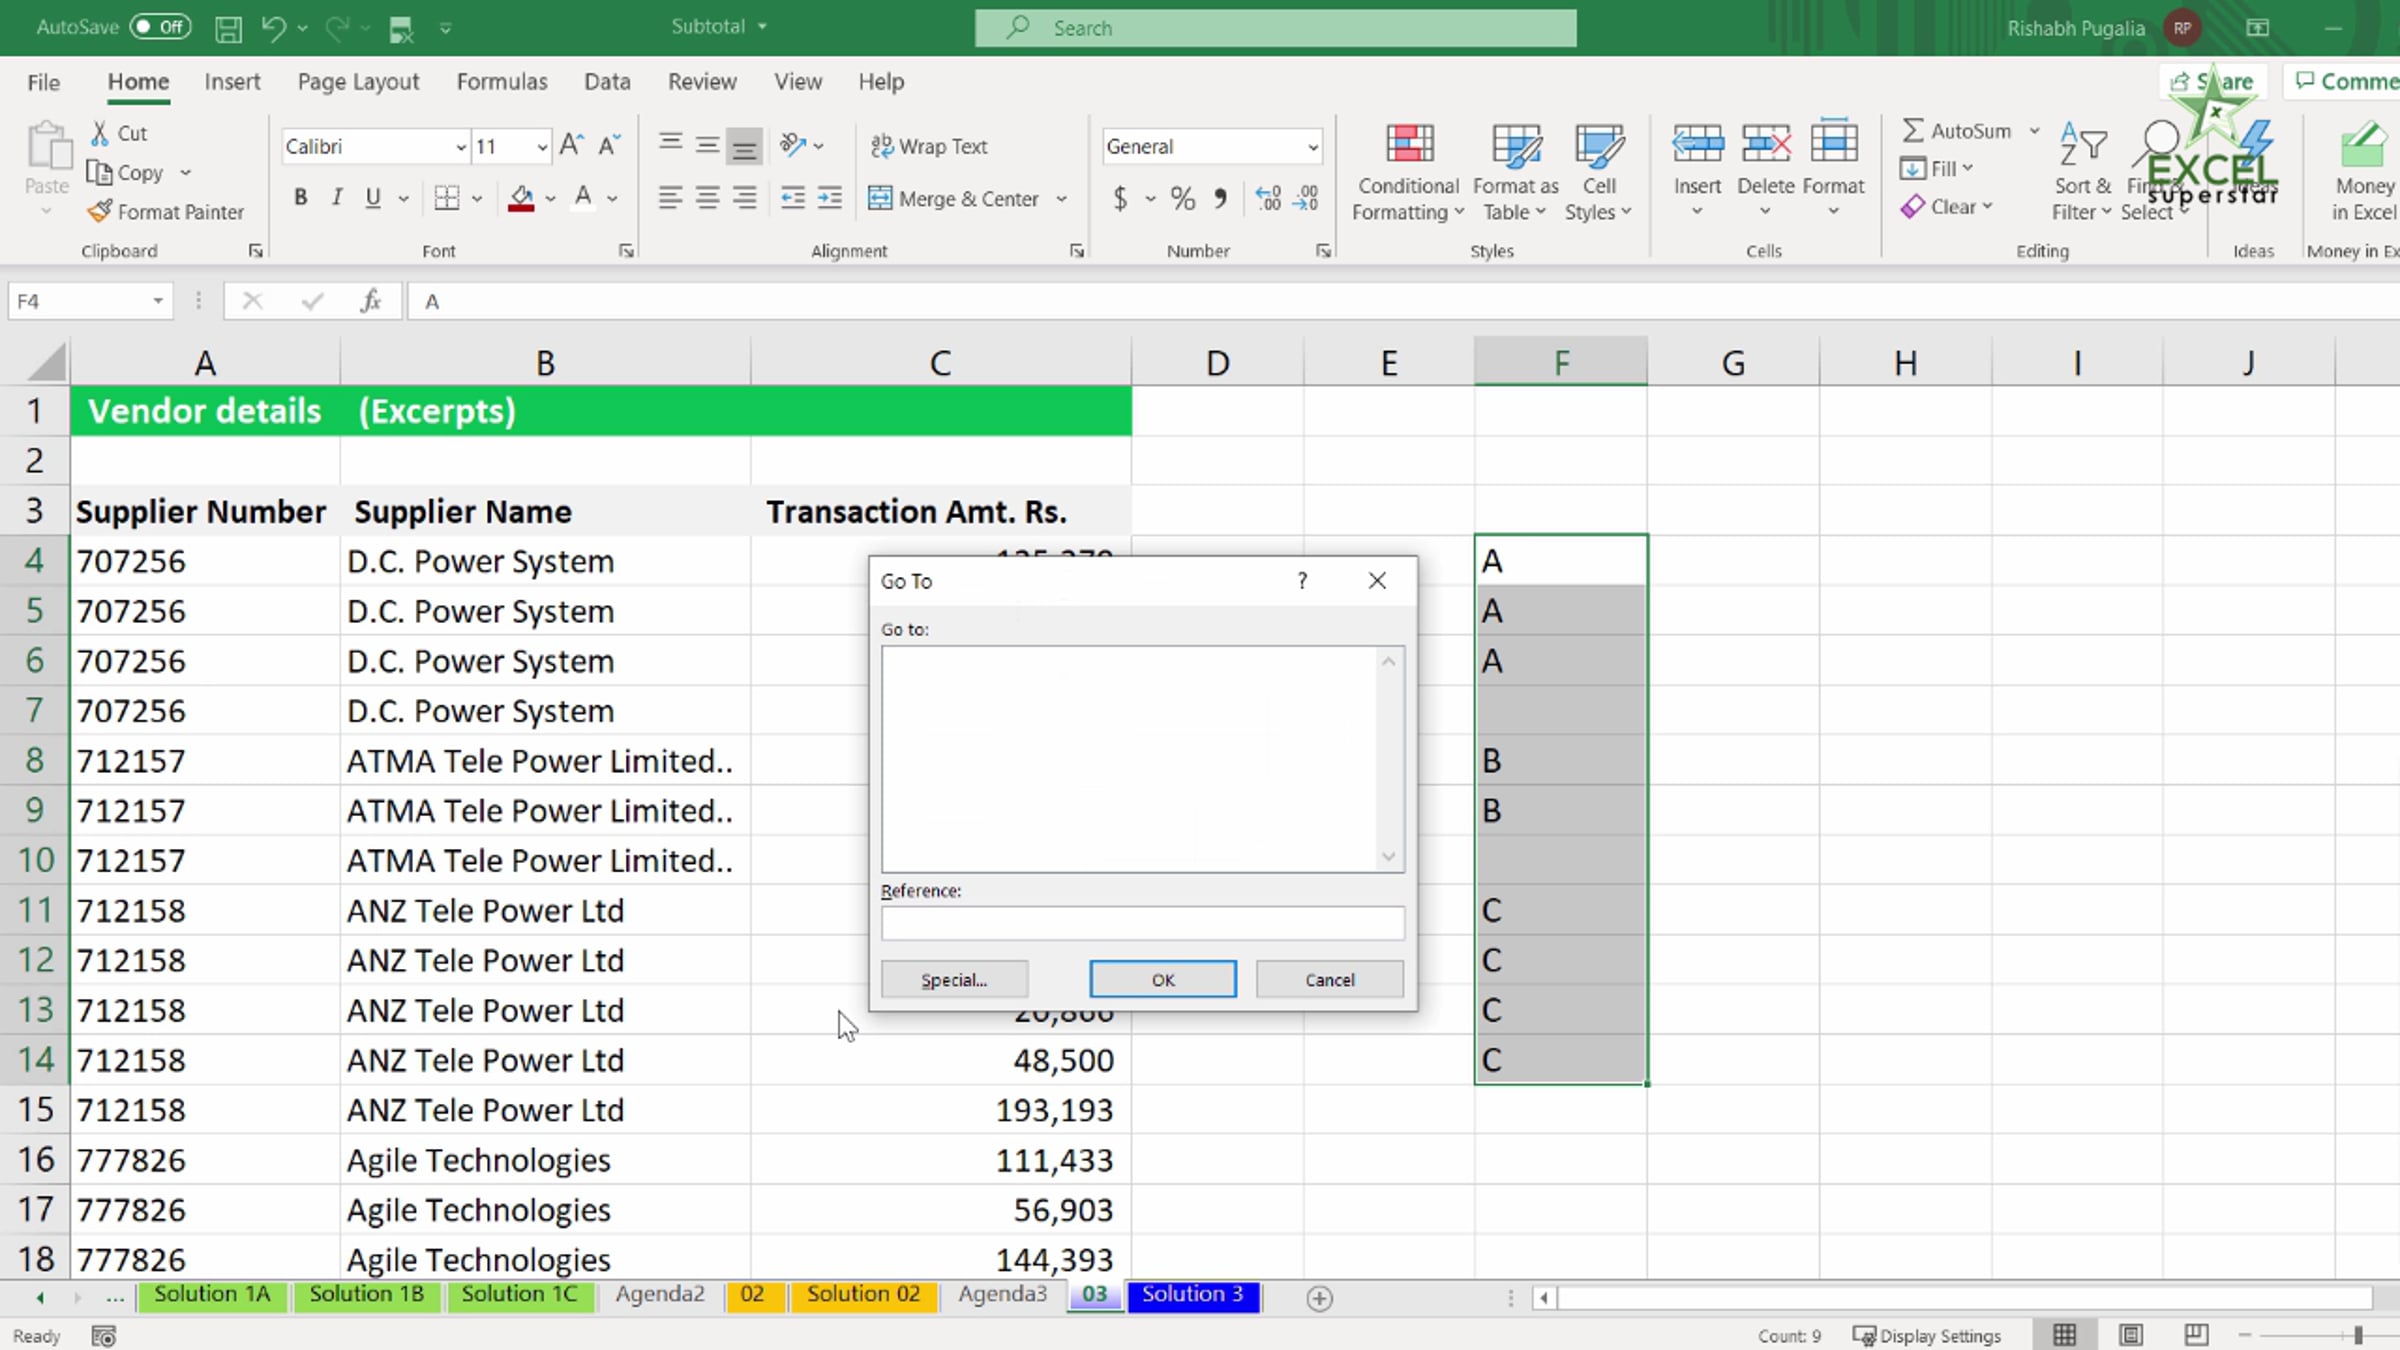
Task: Switch to the Solution 3 sheet tab
Action: 1192,1295
